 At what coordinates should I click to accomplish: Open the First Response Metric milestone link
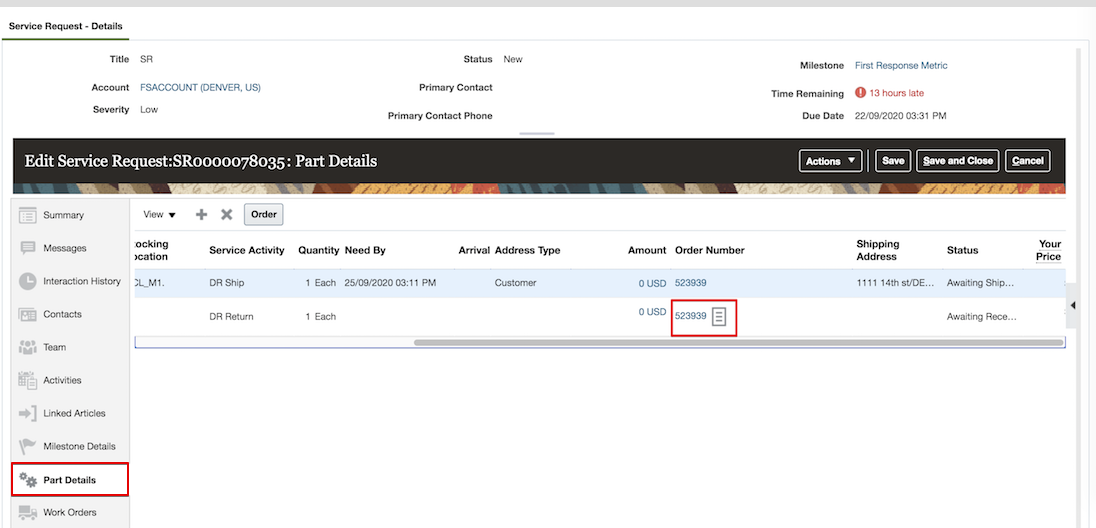tap(901, 66)
